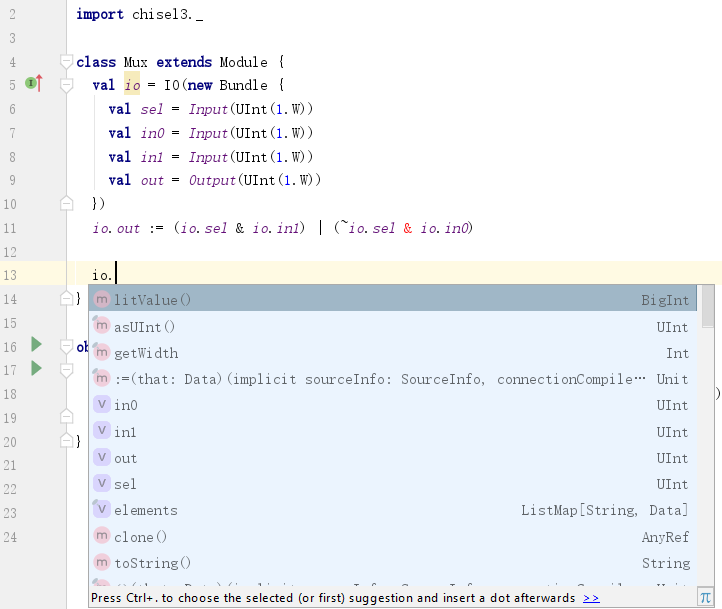722x609 pixels.
Task: Click the method icon beside getWidth
Action: [x=101, y=352]
